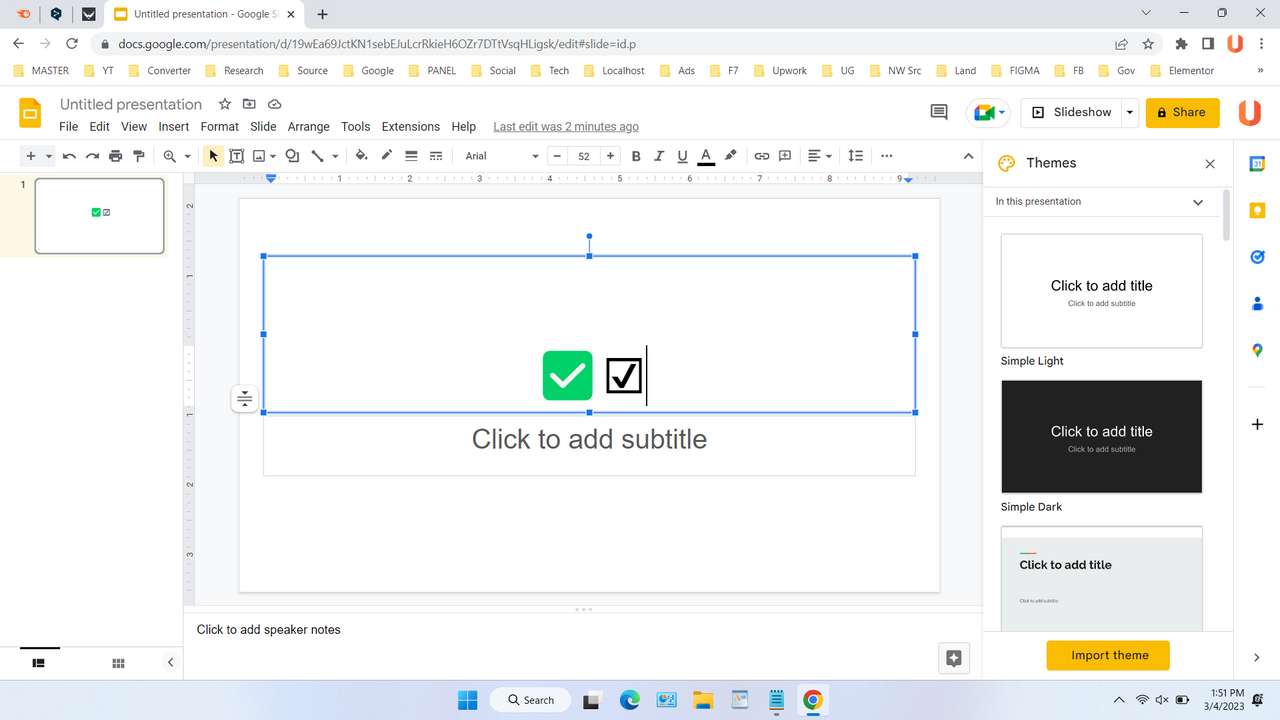Open the alignment options dropdown
The width and height of the screenshot is (1280, 720).
(818, 156)
